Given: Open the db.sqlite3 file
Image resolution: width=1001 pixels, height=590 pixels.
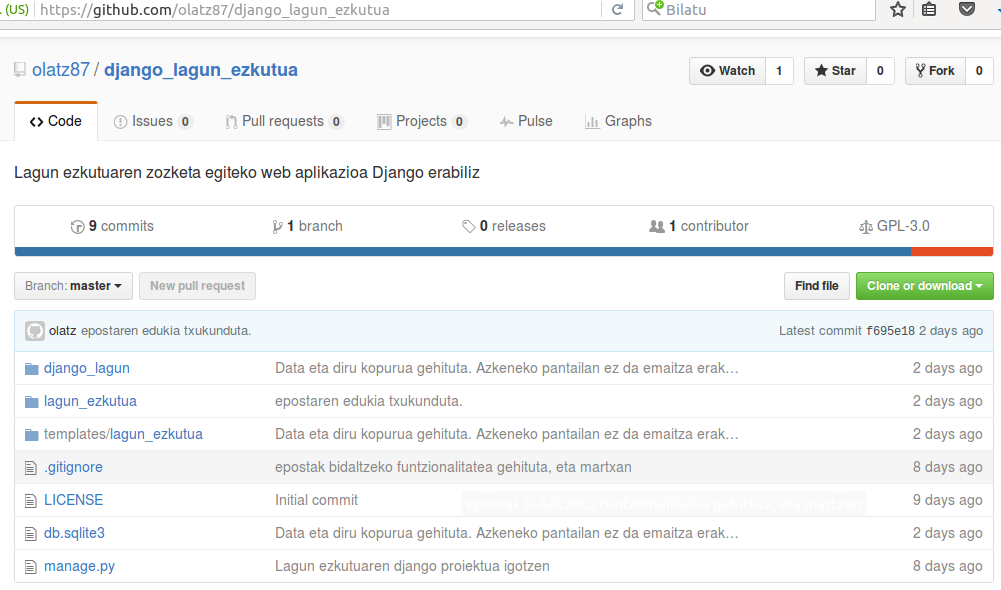Looking at the screenshot, I should click(74, 534).
